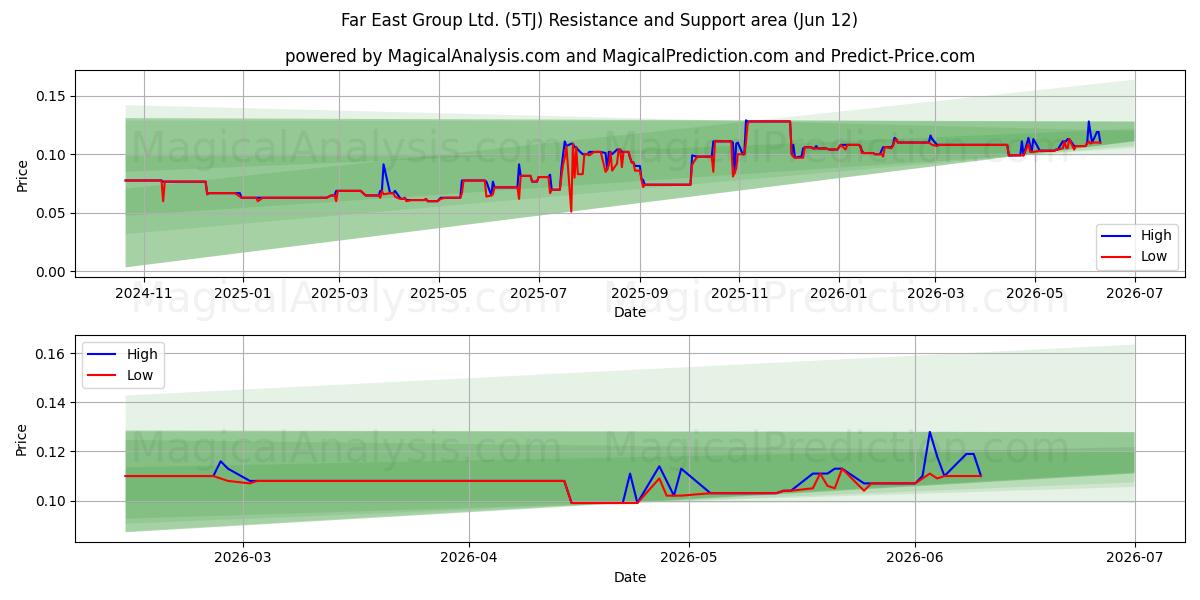Click the '2025-11' x-axis label in the top chart
Image resolution: width=1200 pixels, height=600 pixels.
click(739, 293)
